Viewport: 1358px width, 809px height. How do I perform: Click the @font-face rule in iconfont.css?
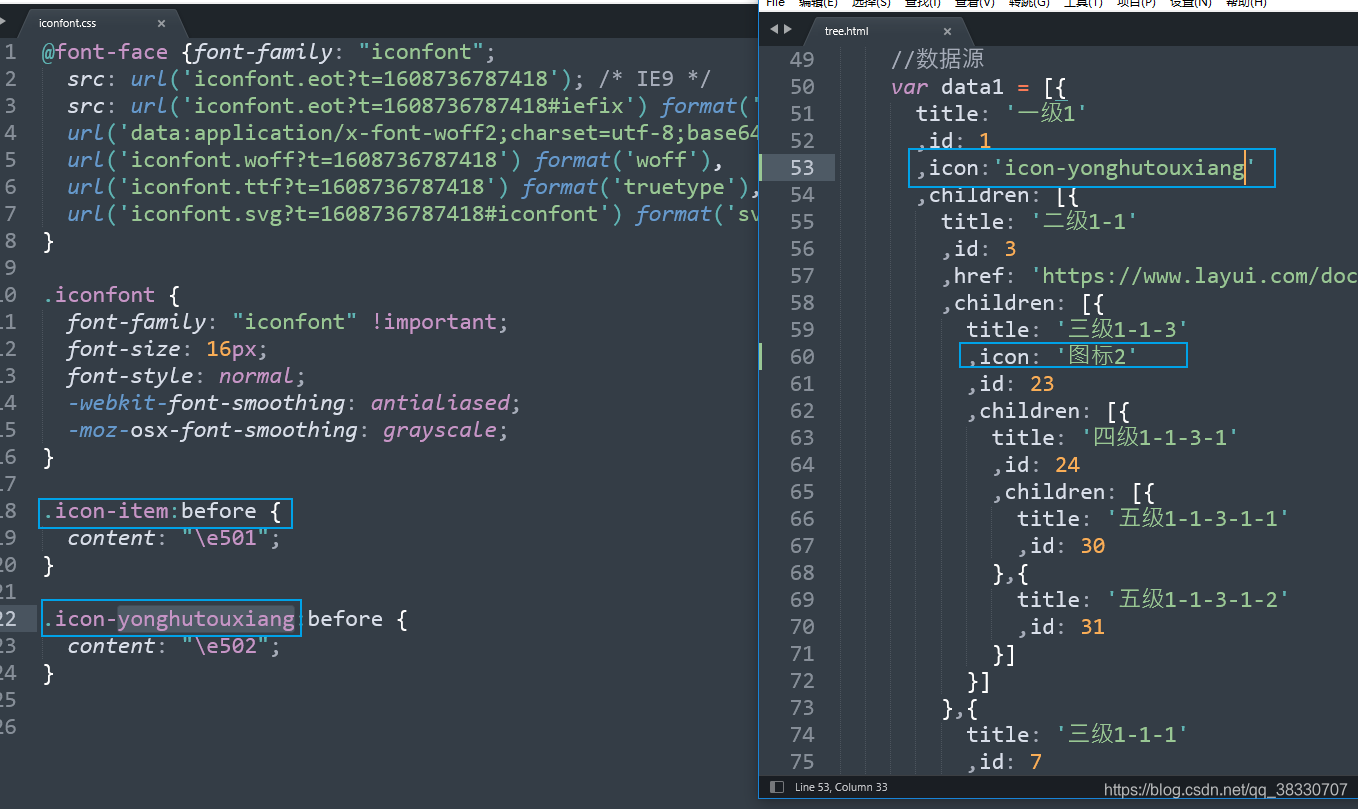(x=268, y=52)
